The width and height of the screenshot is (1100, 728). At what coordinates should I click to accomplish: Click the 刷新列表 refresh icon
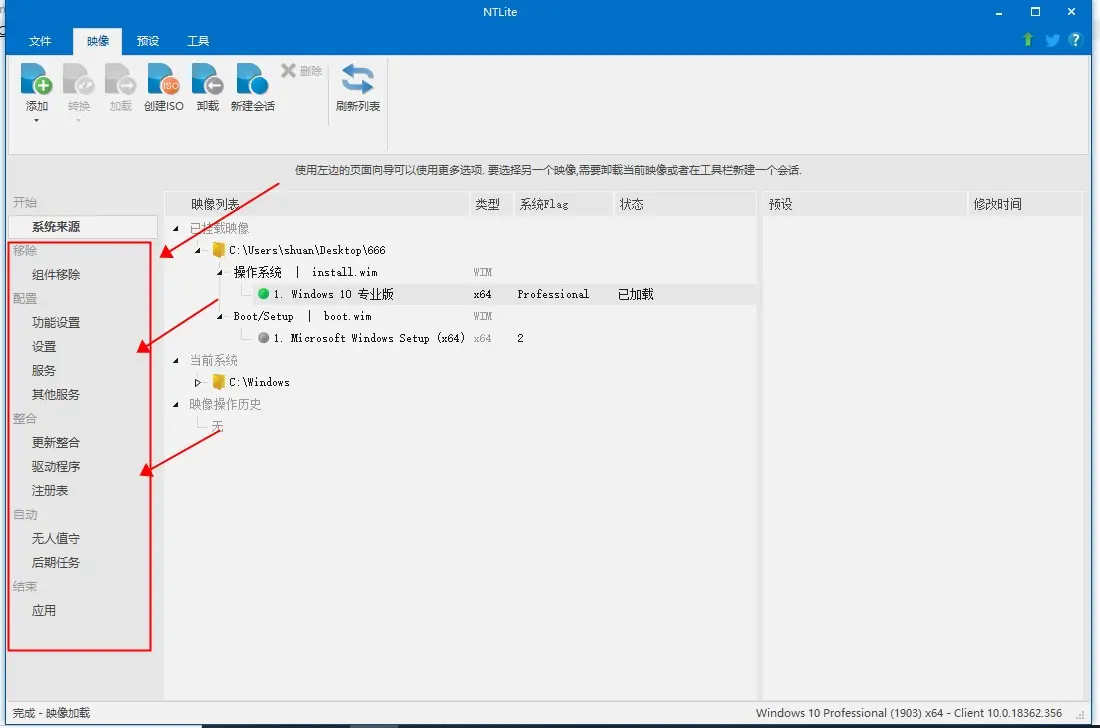358,79
